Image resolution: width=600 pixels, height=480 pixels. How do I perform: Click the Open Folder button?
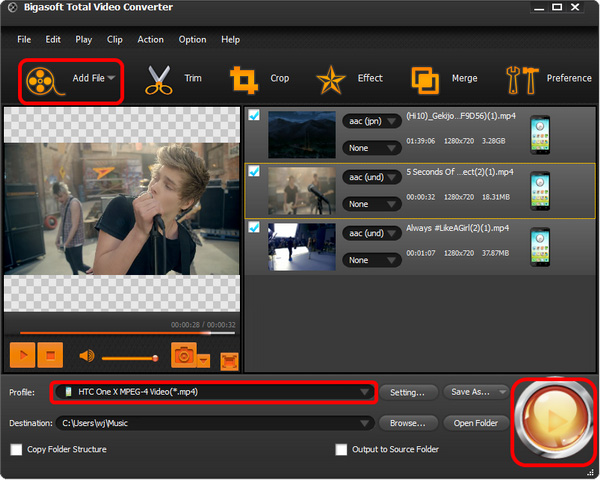(476, 423)
